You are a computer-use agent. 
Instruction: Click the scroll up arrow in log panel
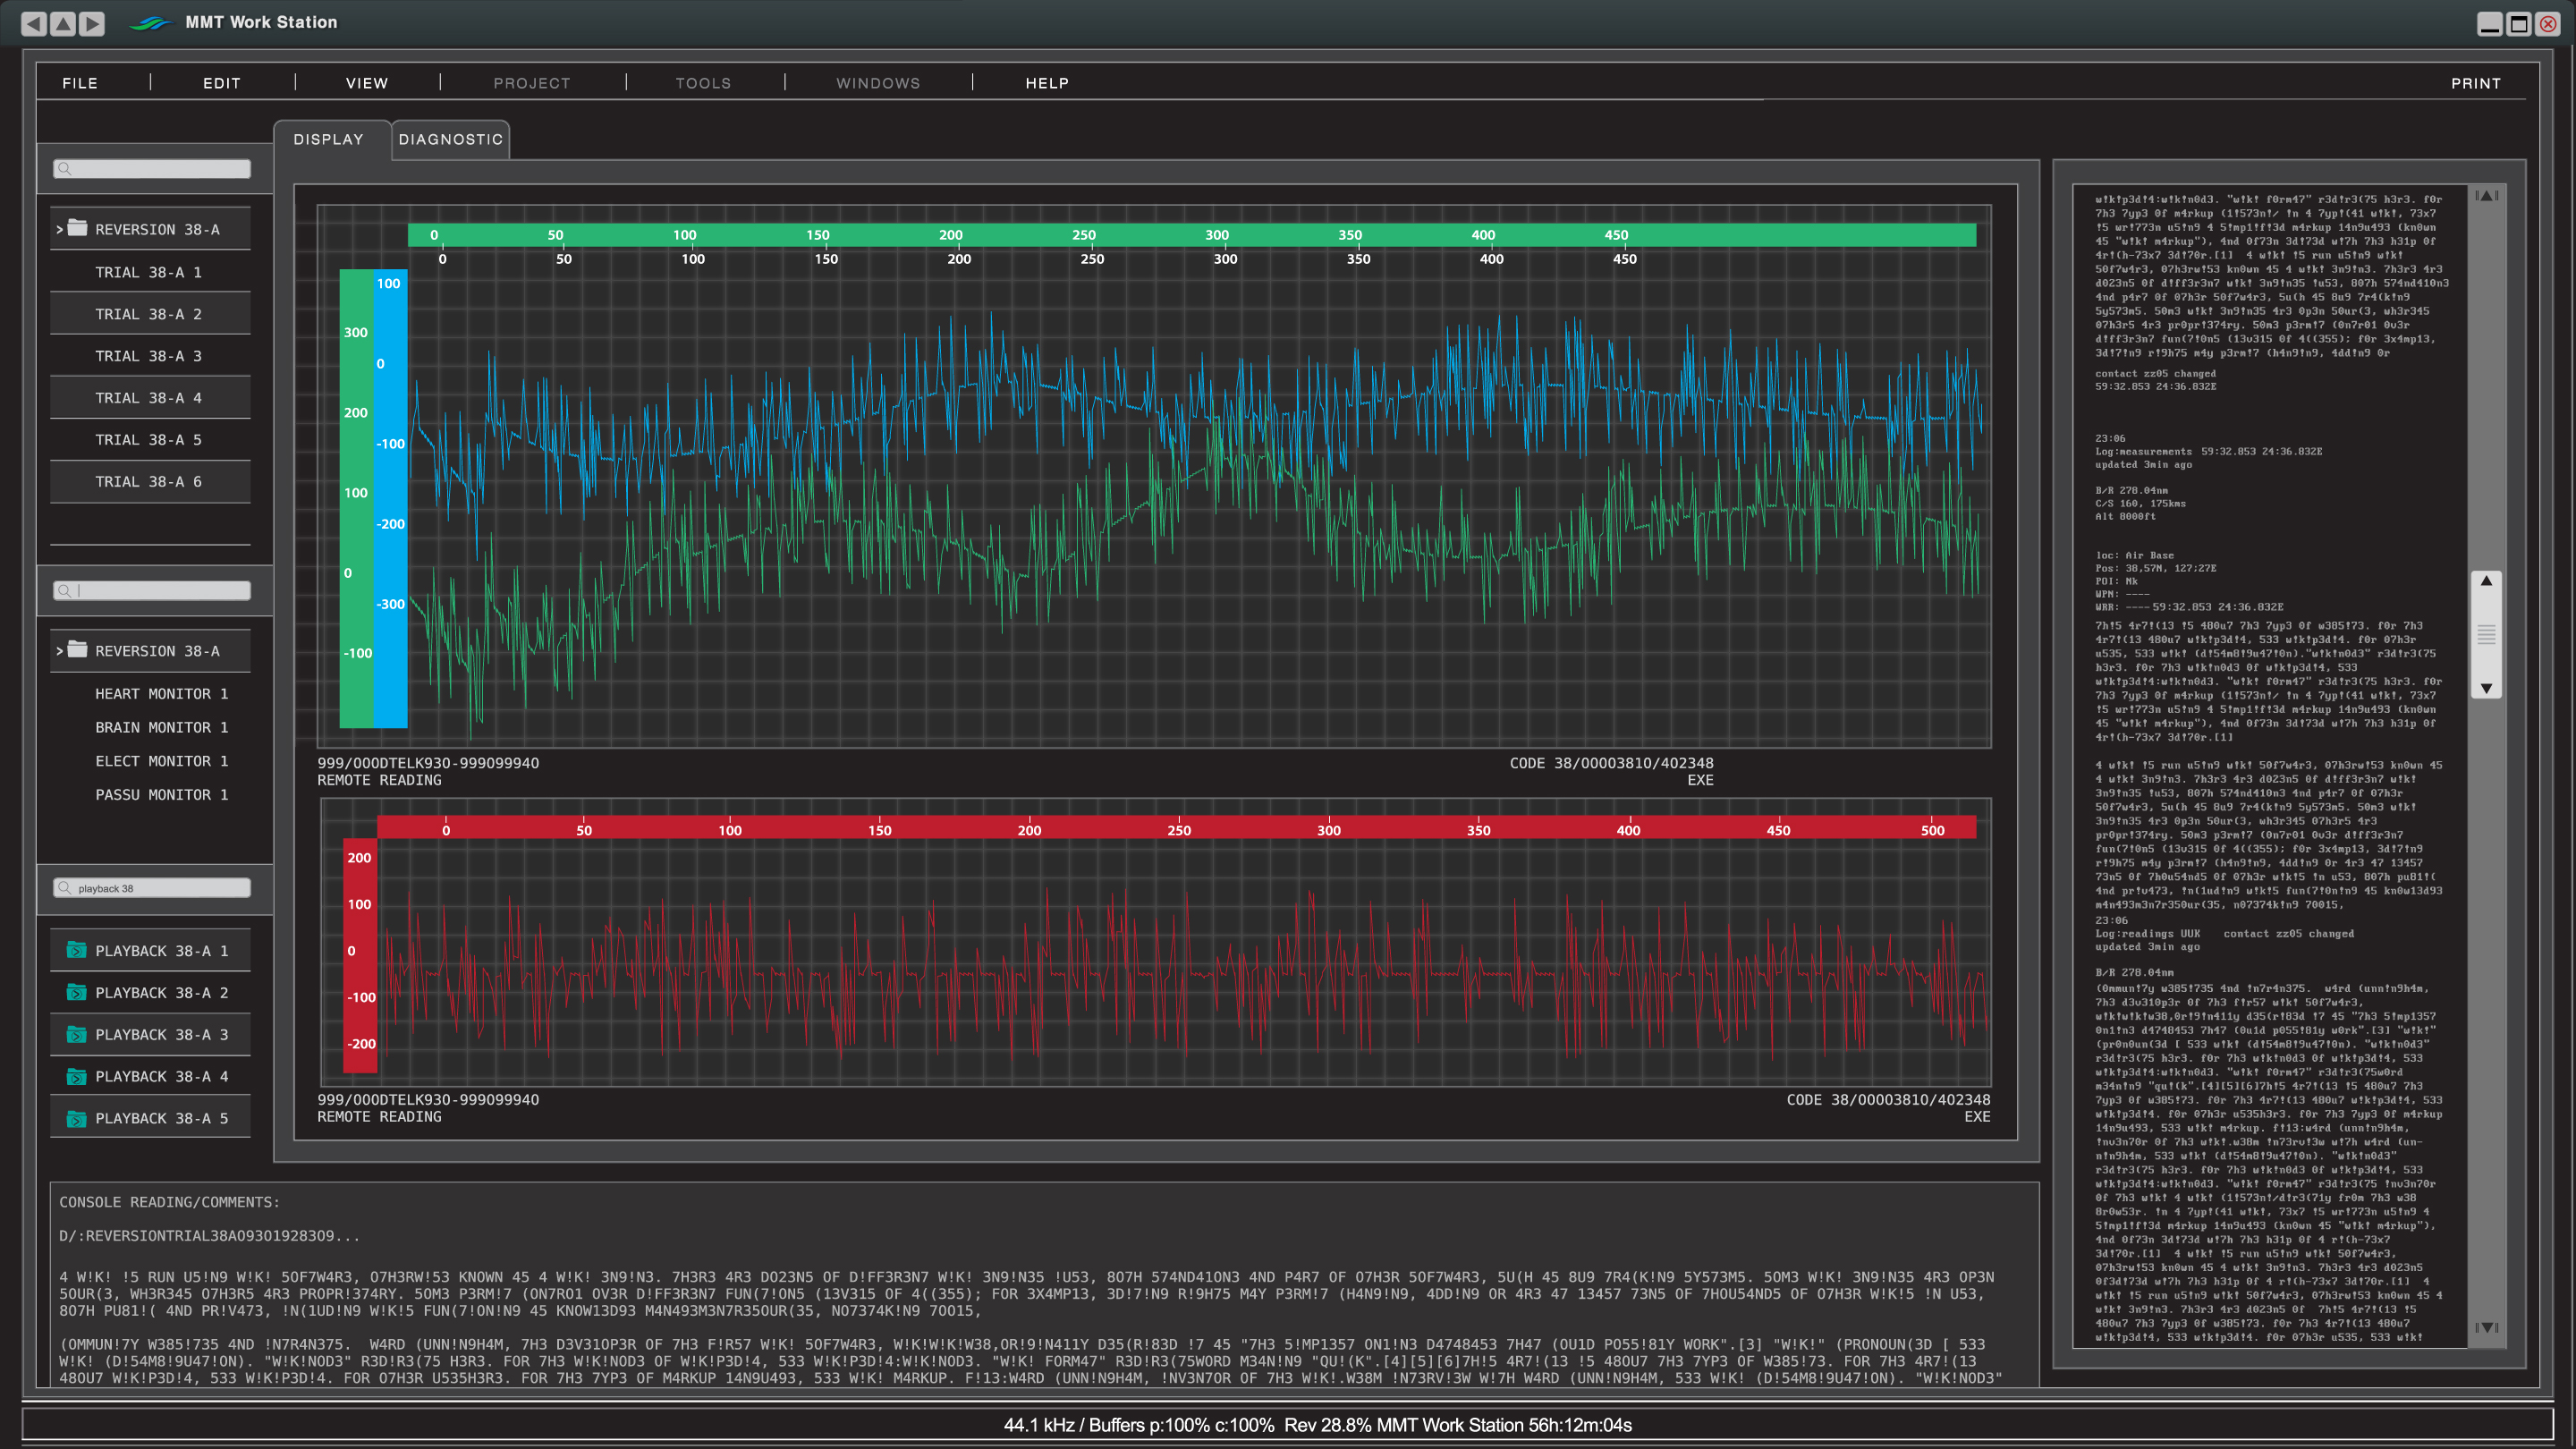tap(2486, 581)
